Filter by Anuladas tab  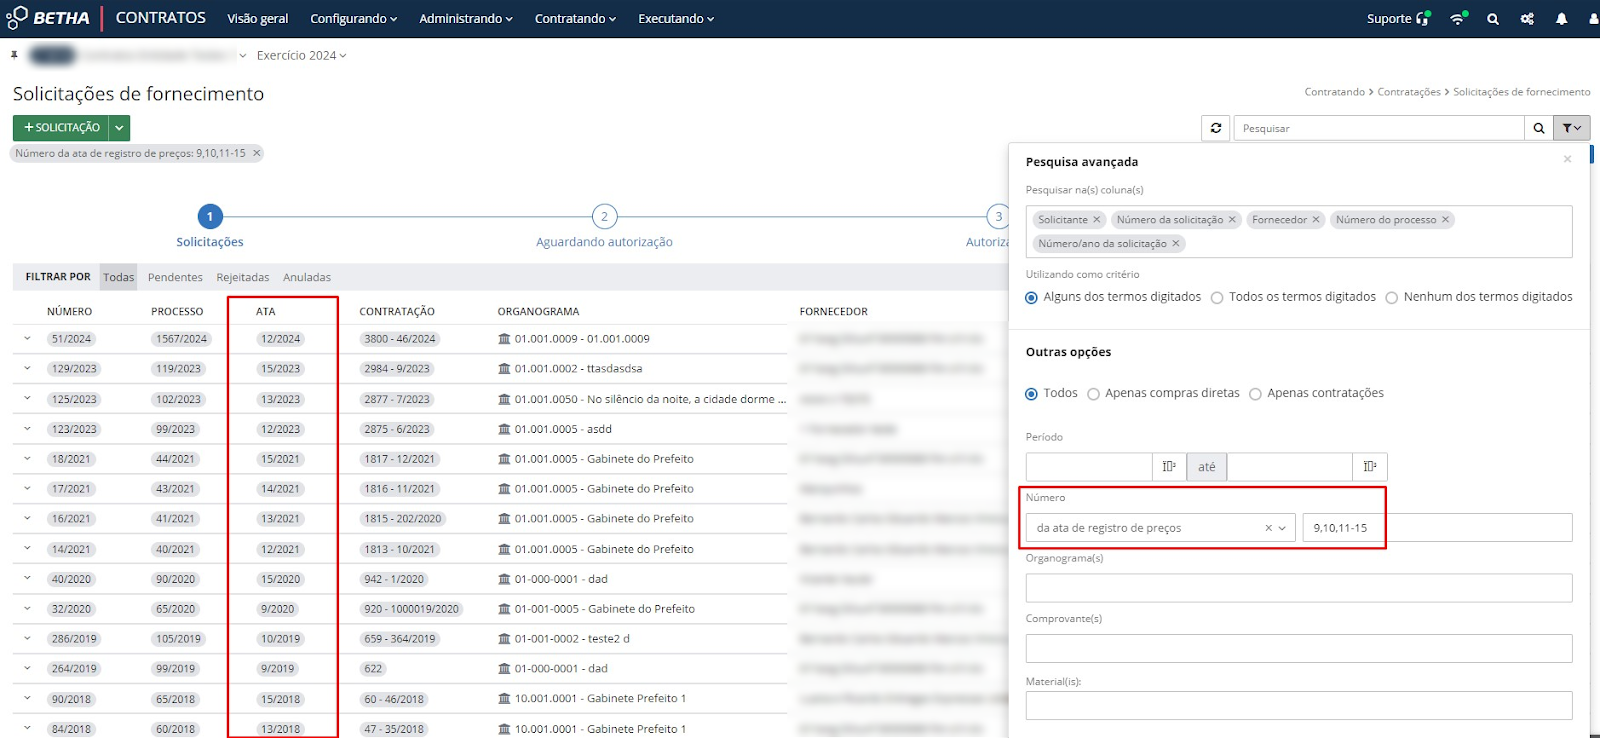point(307,277)
